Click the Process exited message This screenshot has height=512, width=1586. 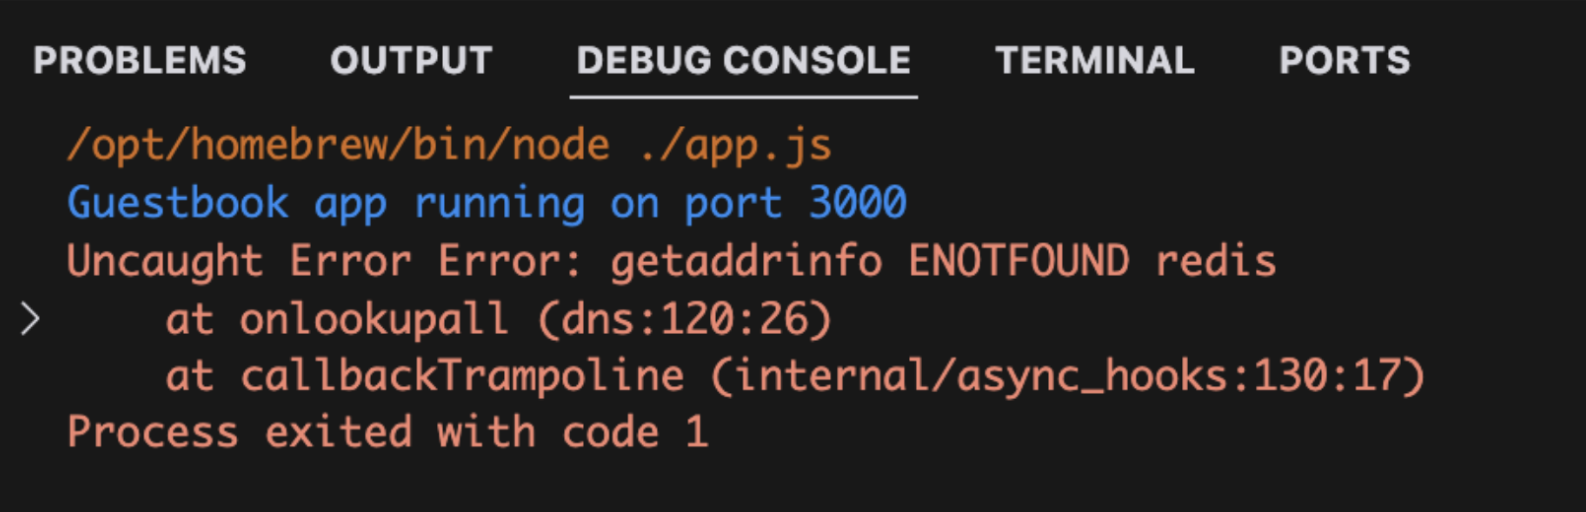(x=240, y=433)
